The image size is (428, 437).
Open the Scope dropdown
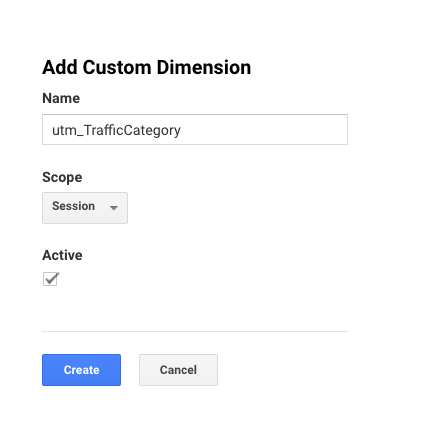85,208
